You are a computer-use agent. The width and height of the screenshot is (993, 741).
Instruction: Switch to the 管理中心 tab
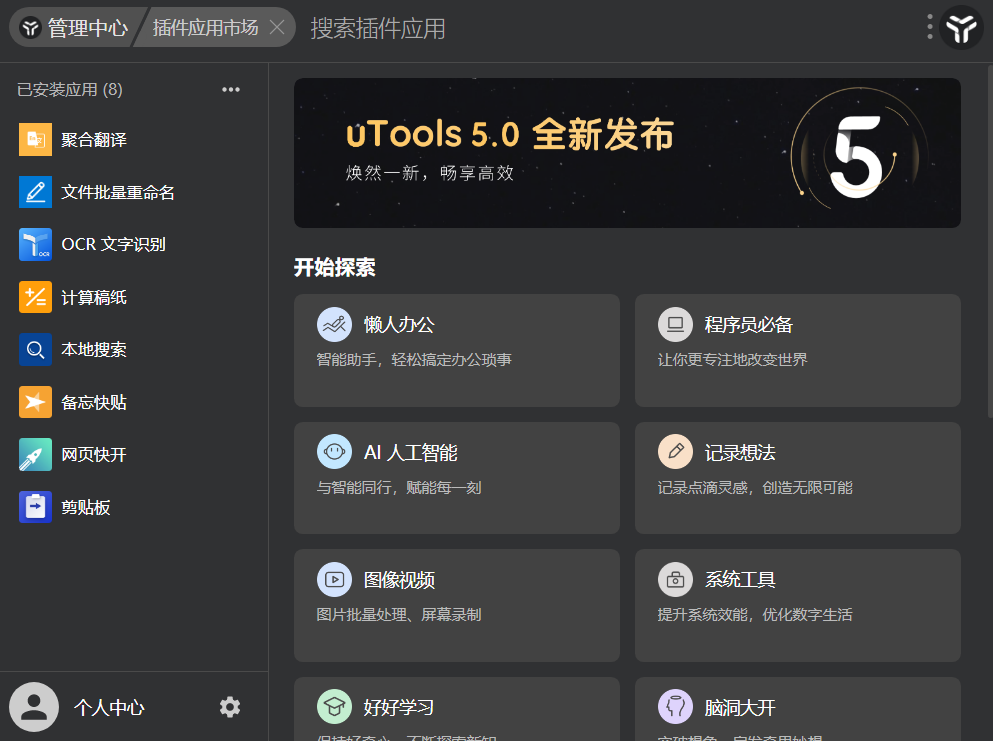75,27
